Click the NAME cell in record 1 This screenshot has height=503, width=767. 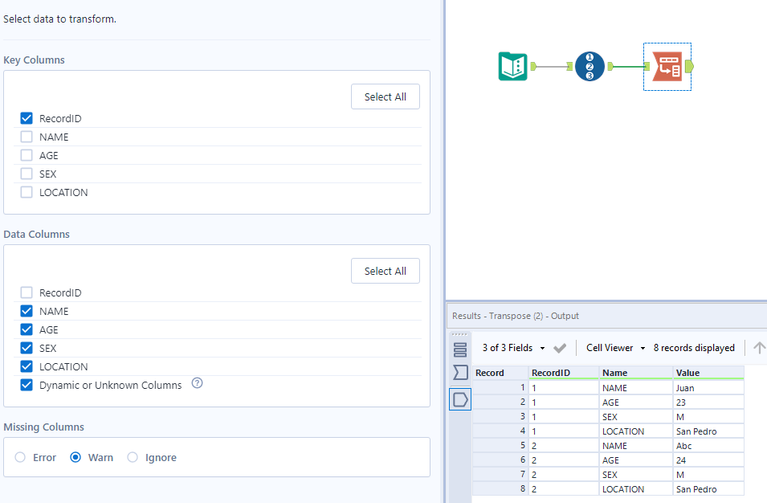coord(635,388)
